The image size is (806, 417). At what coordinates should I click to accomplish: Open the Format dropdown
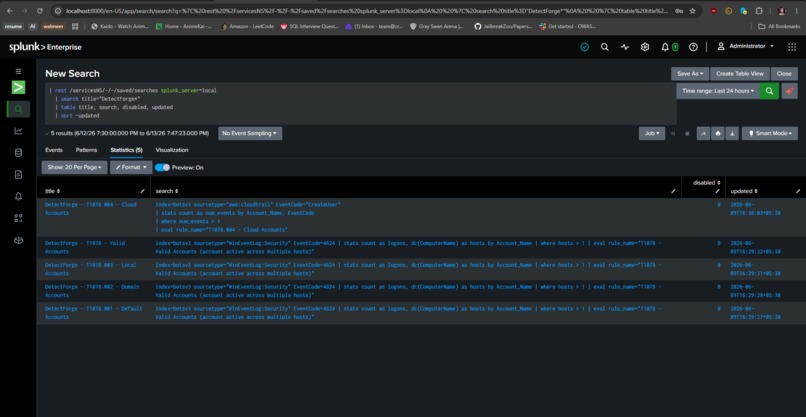pyautogui.click(x=131, y=167)
